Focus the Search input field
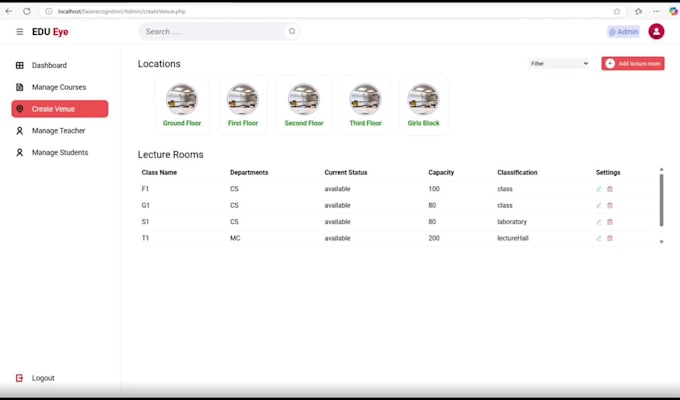The image size is (680, 400). click(x=212, y=32)
